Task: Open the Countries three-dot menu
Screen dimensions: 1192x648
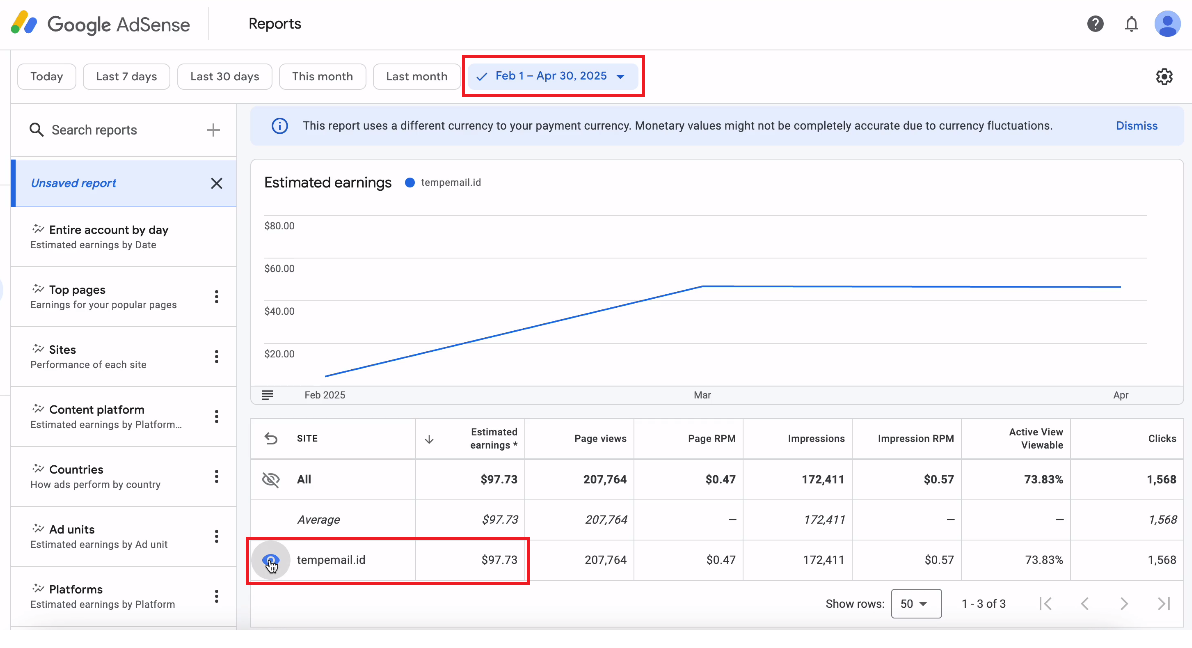Action: [x=217, y=477]
